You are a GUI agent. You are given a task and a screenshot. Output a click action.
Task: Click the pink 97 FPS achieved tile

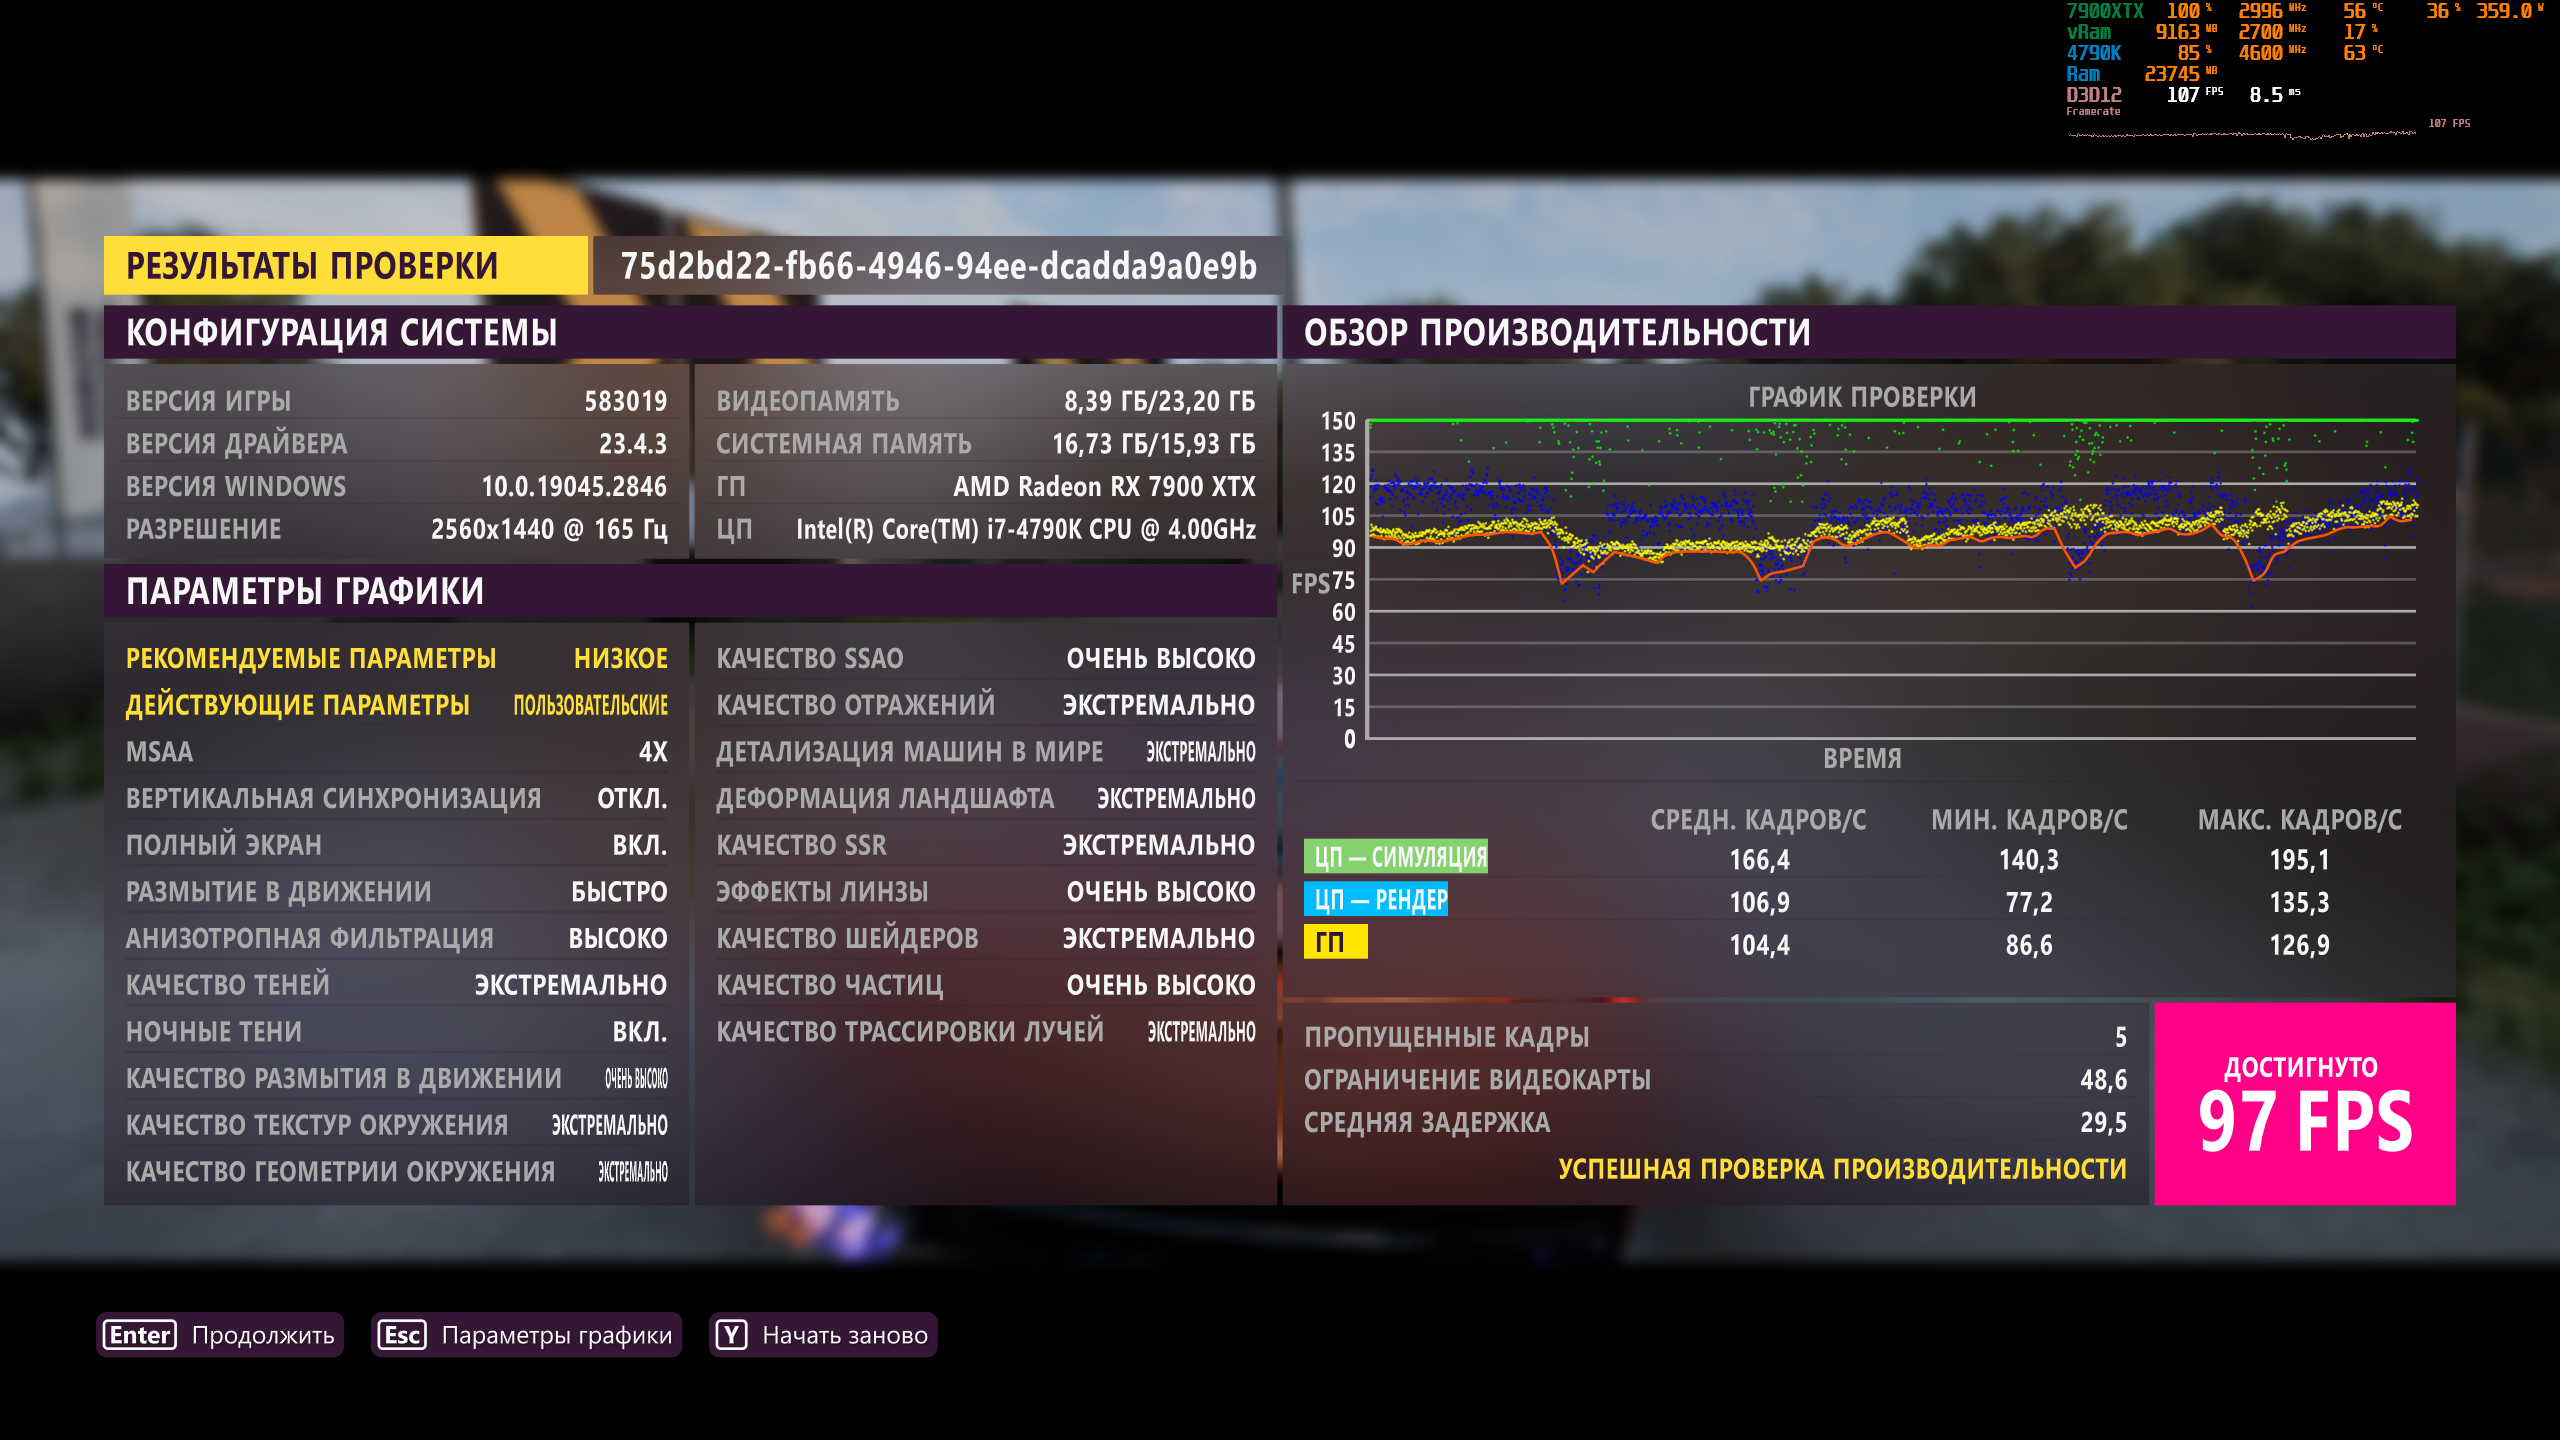[x=2304, y=1104]
